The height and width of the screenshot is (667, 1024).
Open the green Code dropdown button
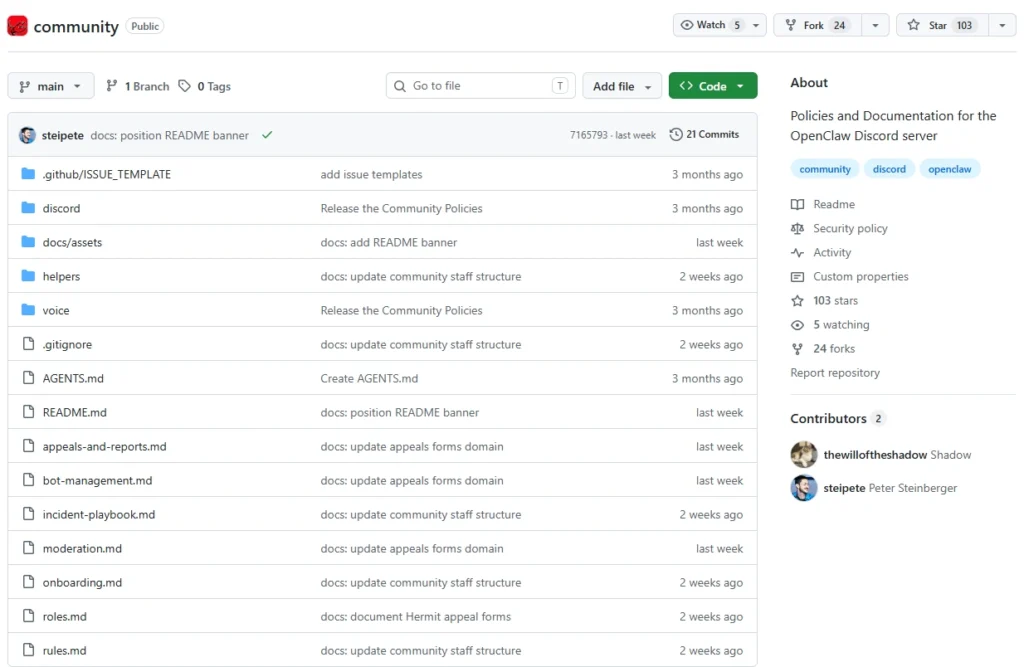pyautogui.click(x=712, y=86)
